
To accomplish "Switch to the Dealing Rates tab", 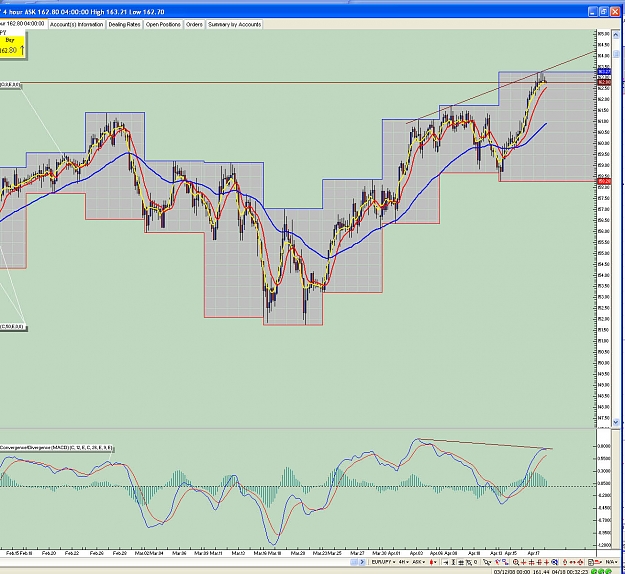I will [x=124, y=24].
